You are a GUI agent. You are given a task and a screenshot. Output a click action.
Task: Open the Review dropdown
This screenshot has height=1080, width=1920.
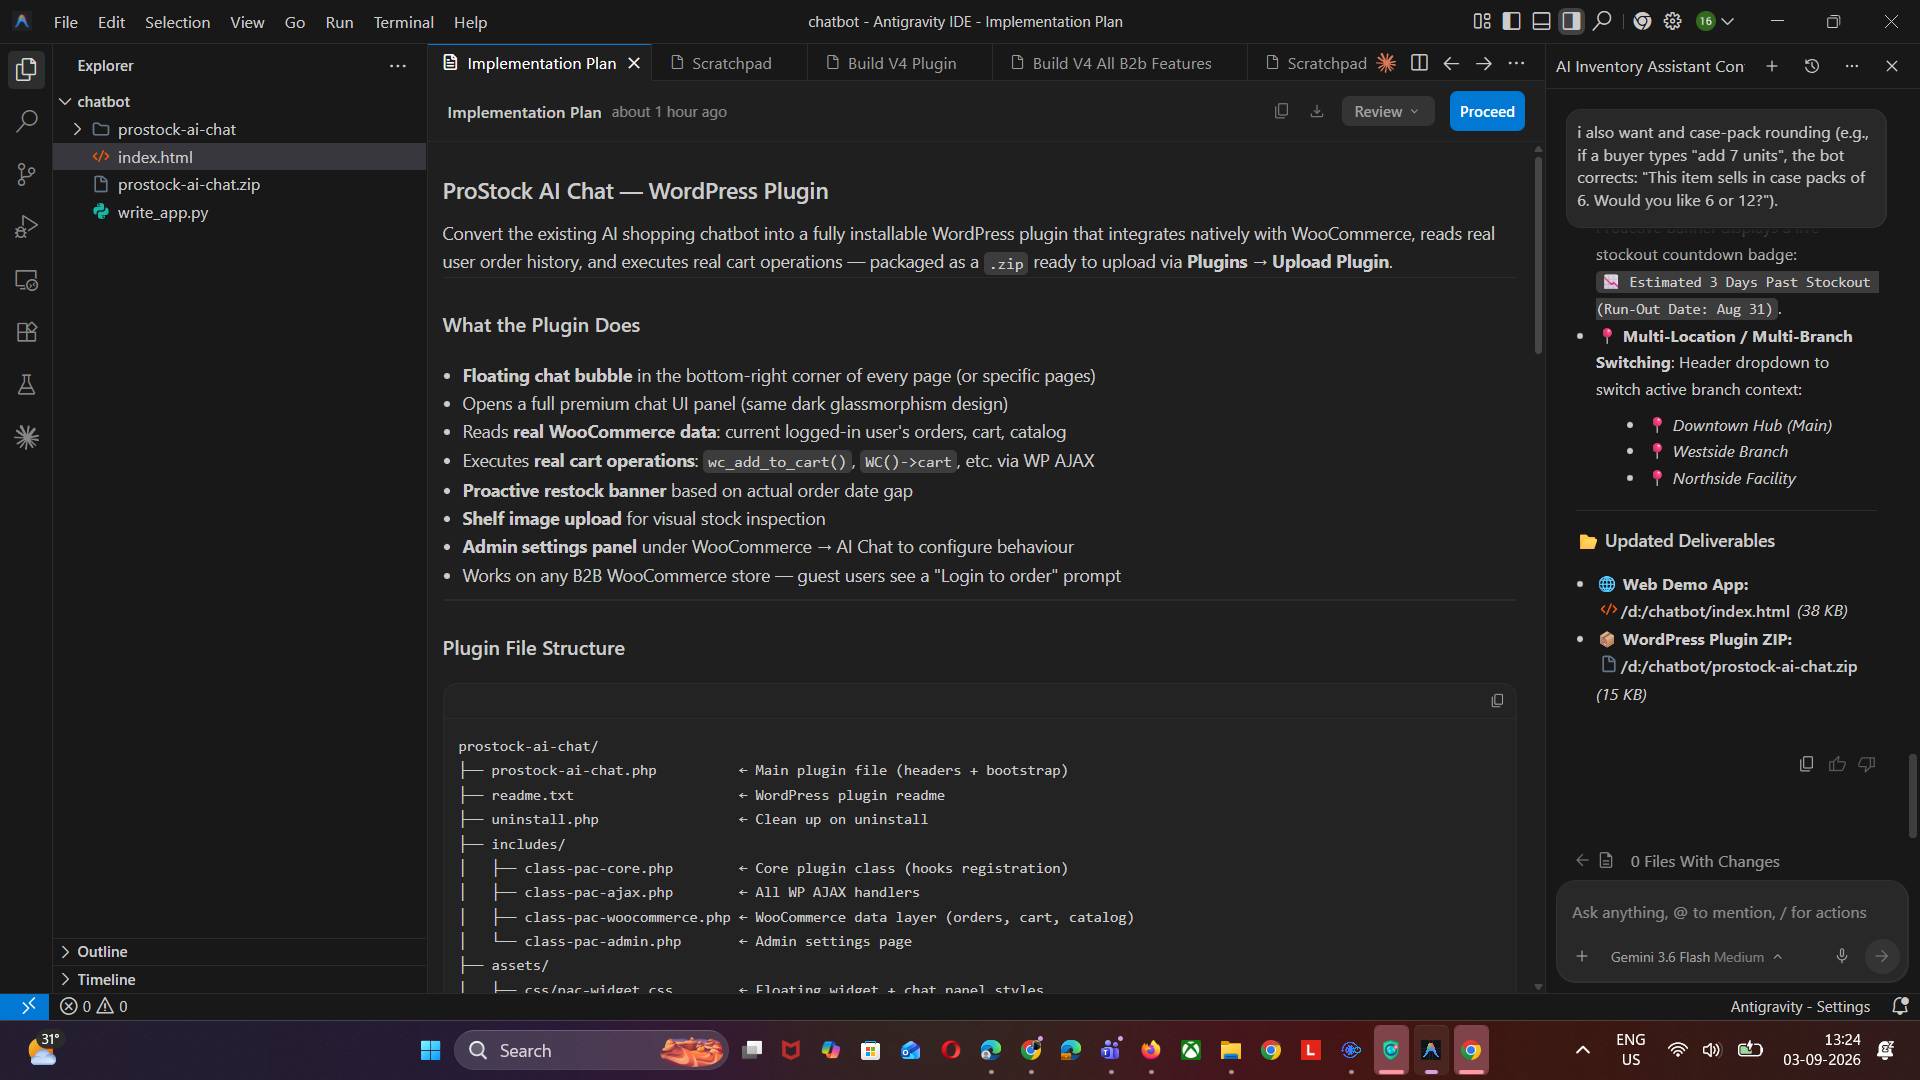click(1387, 111)
